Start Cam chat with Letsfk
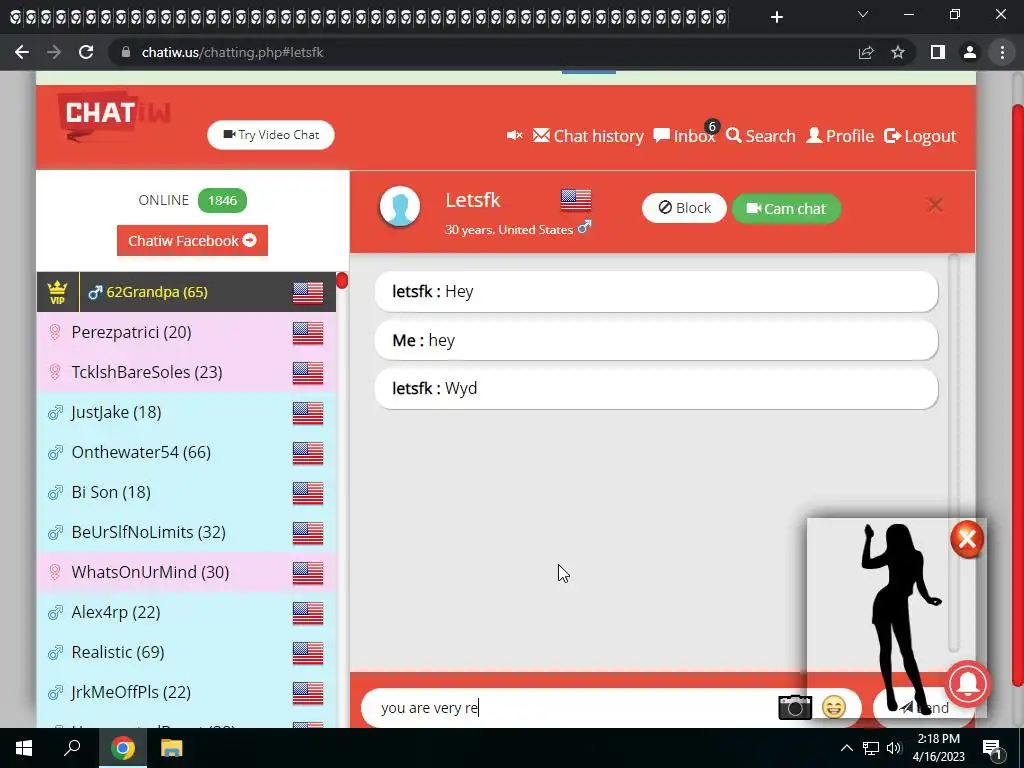This screenshot has height=768, width=1024. coord(786,208)
